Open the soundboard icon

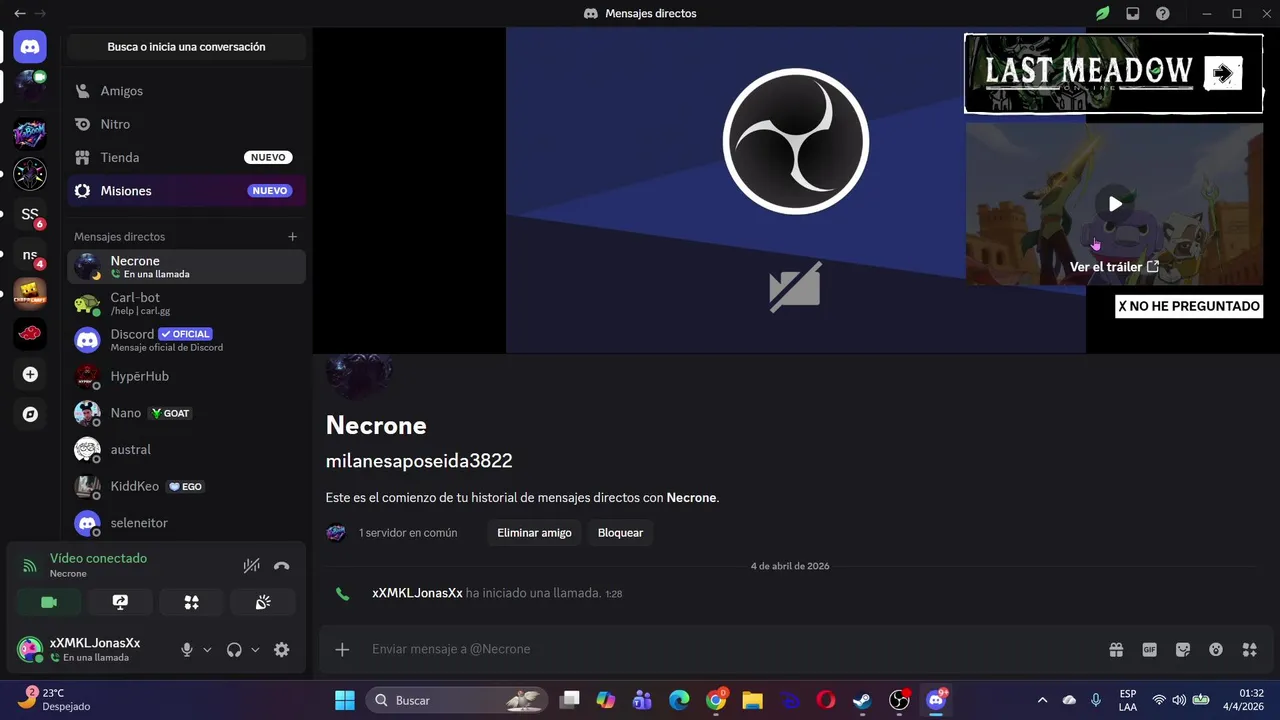[263, 602]
